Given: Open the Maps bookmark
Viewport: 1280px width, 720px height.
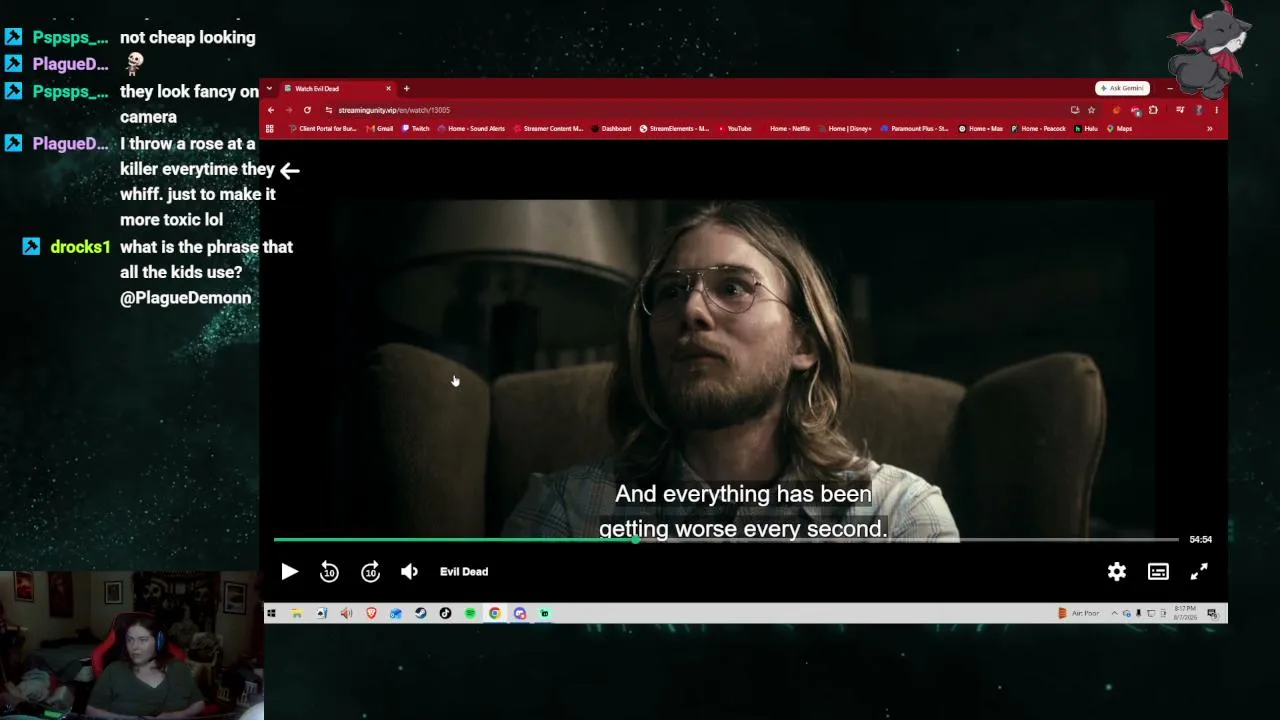Looking at the screenshot, I should tap(1119, 129).
